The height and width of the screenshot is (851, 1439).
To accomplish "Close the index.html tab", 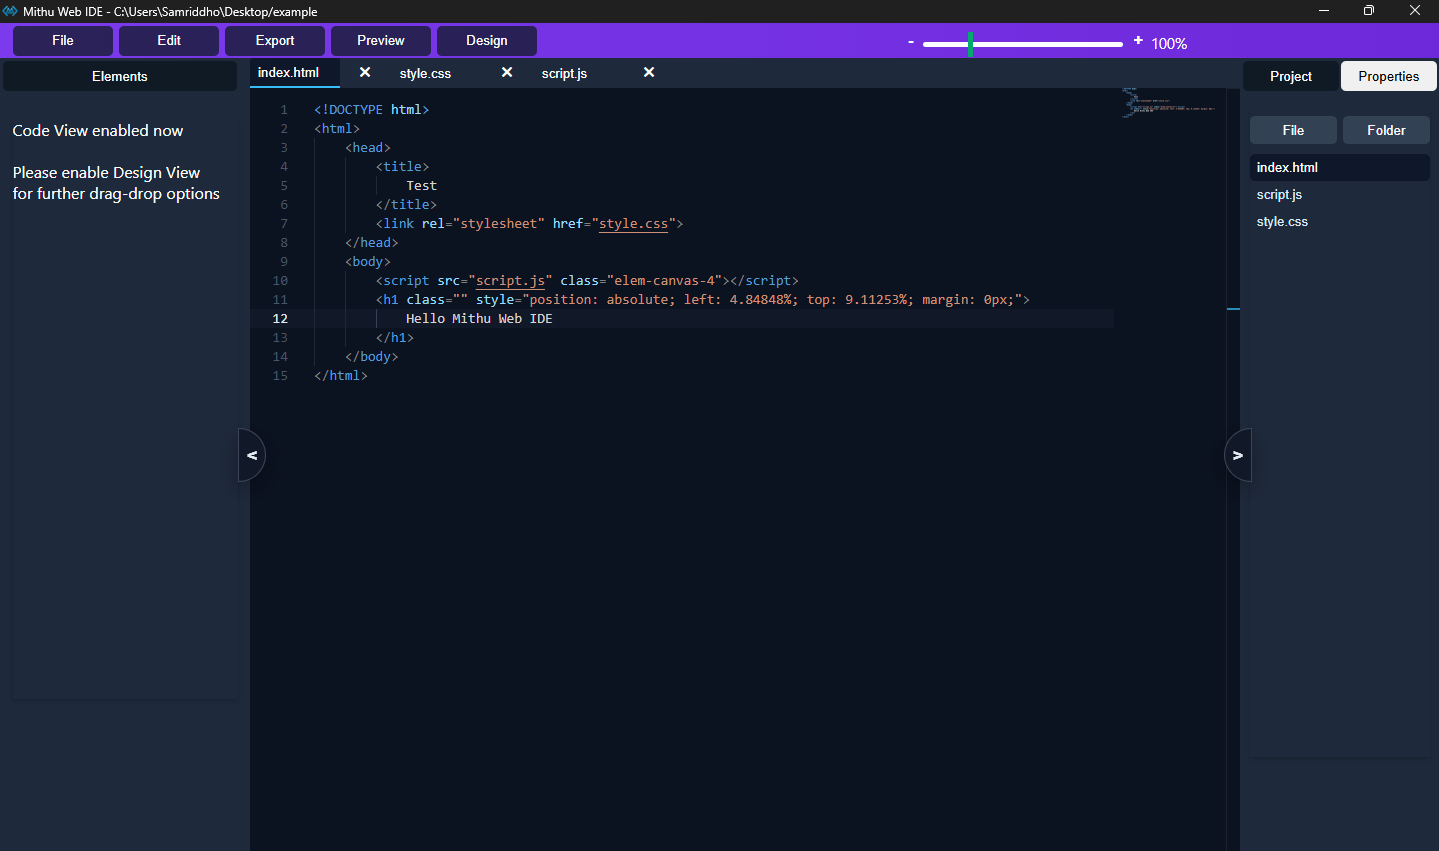I will tap(365, 72).
